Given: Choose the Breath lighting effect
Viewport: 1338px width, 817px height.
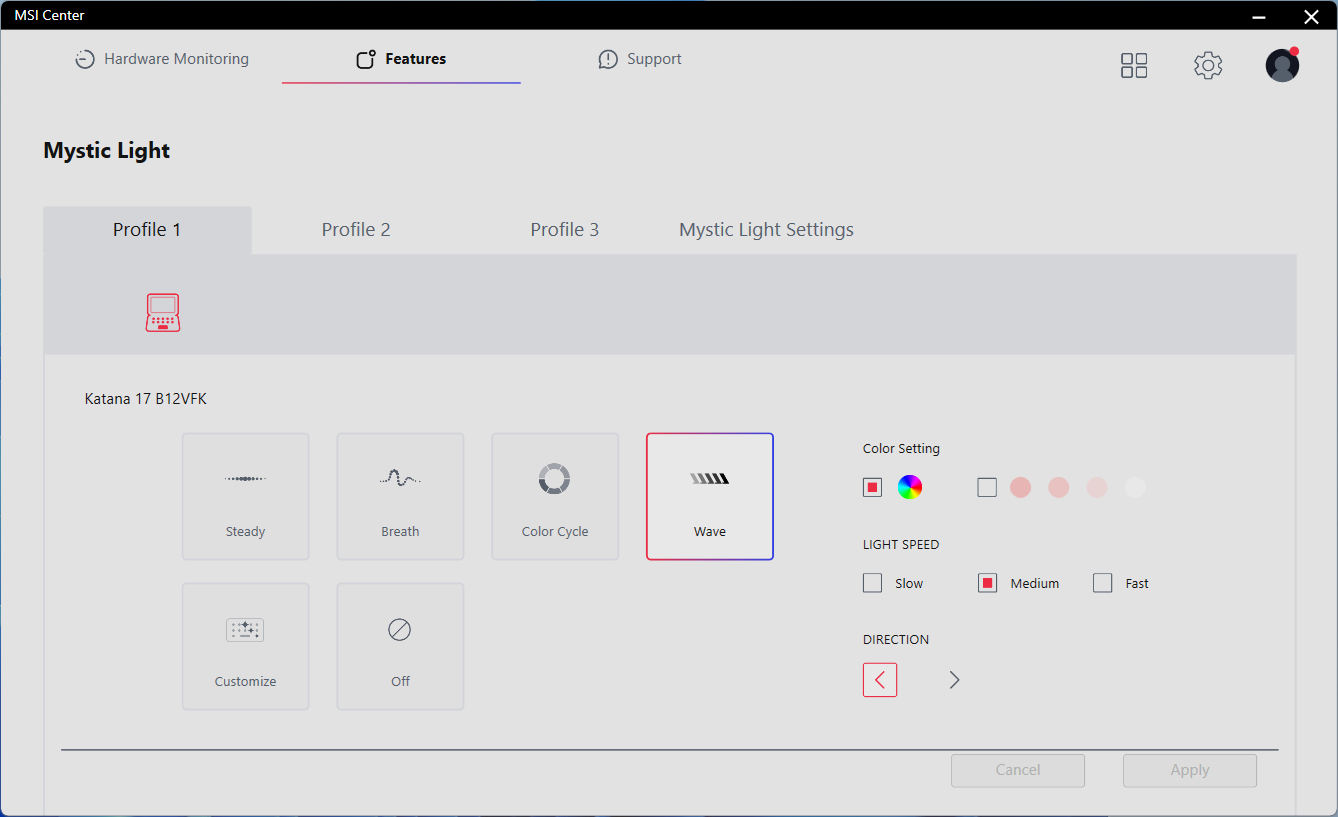Looking at the screenshot, I should (x=400, y=496).
